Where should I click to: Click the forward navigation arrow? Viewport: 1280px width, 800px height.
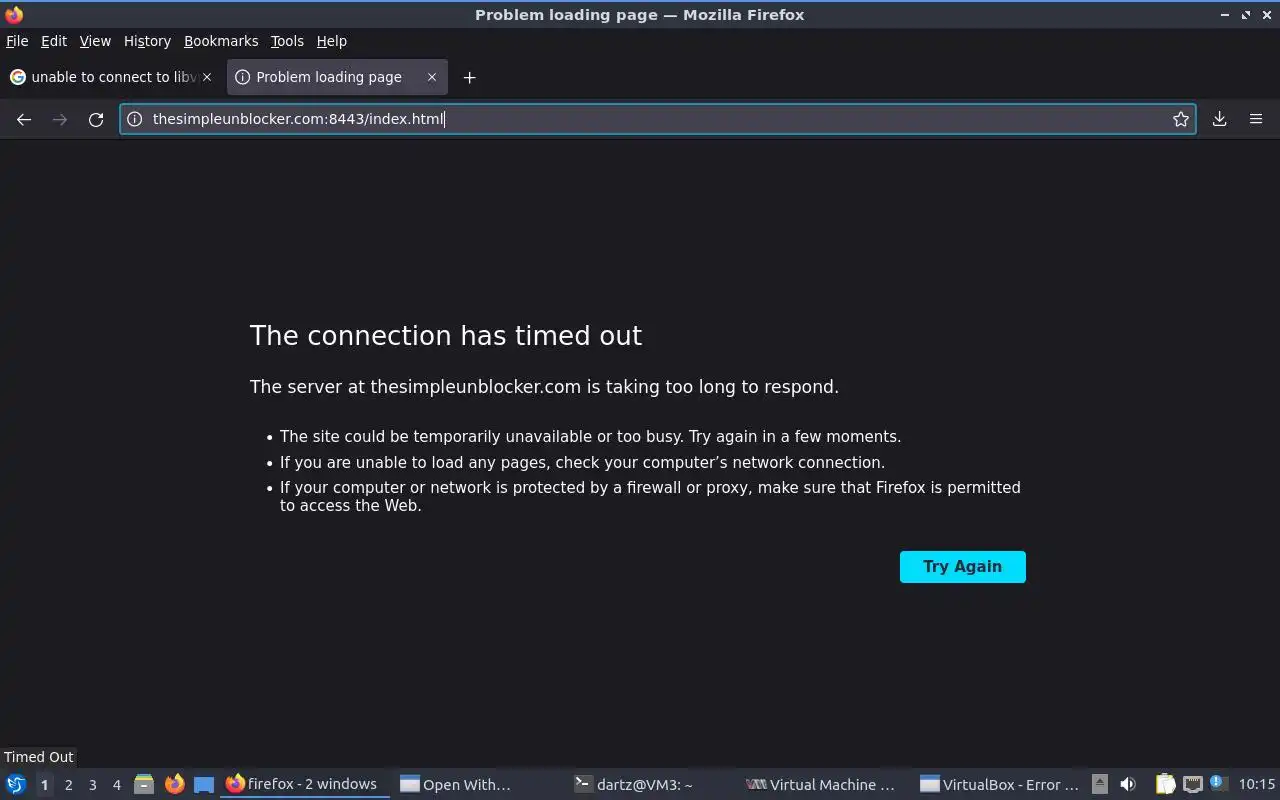pyautogui.click(x=60, y=119)
